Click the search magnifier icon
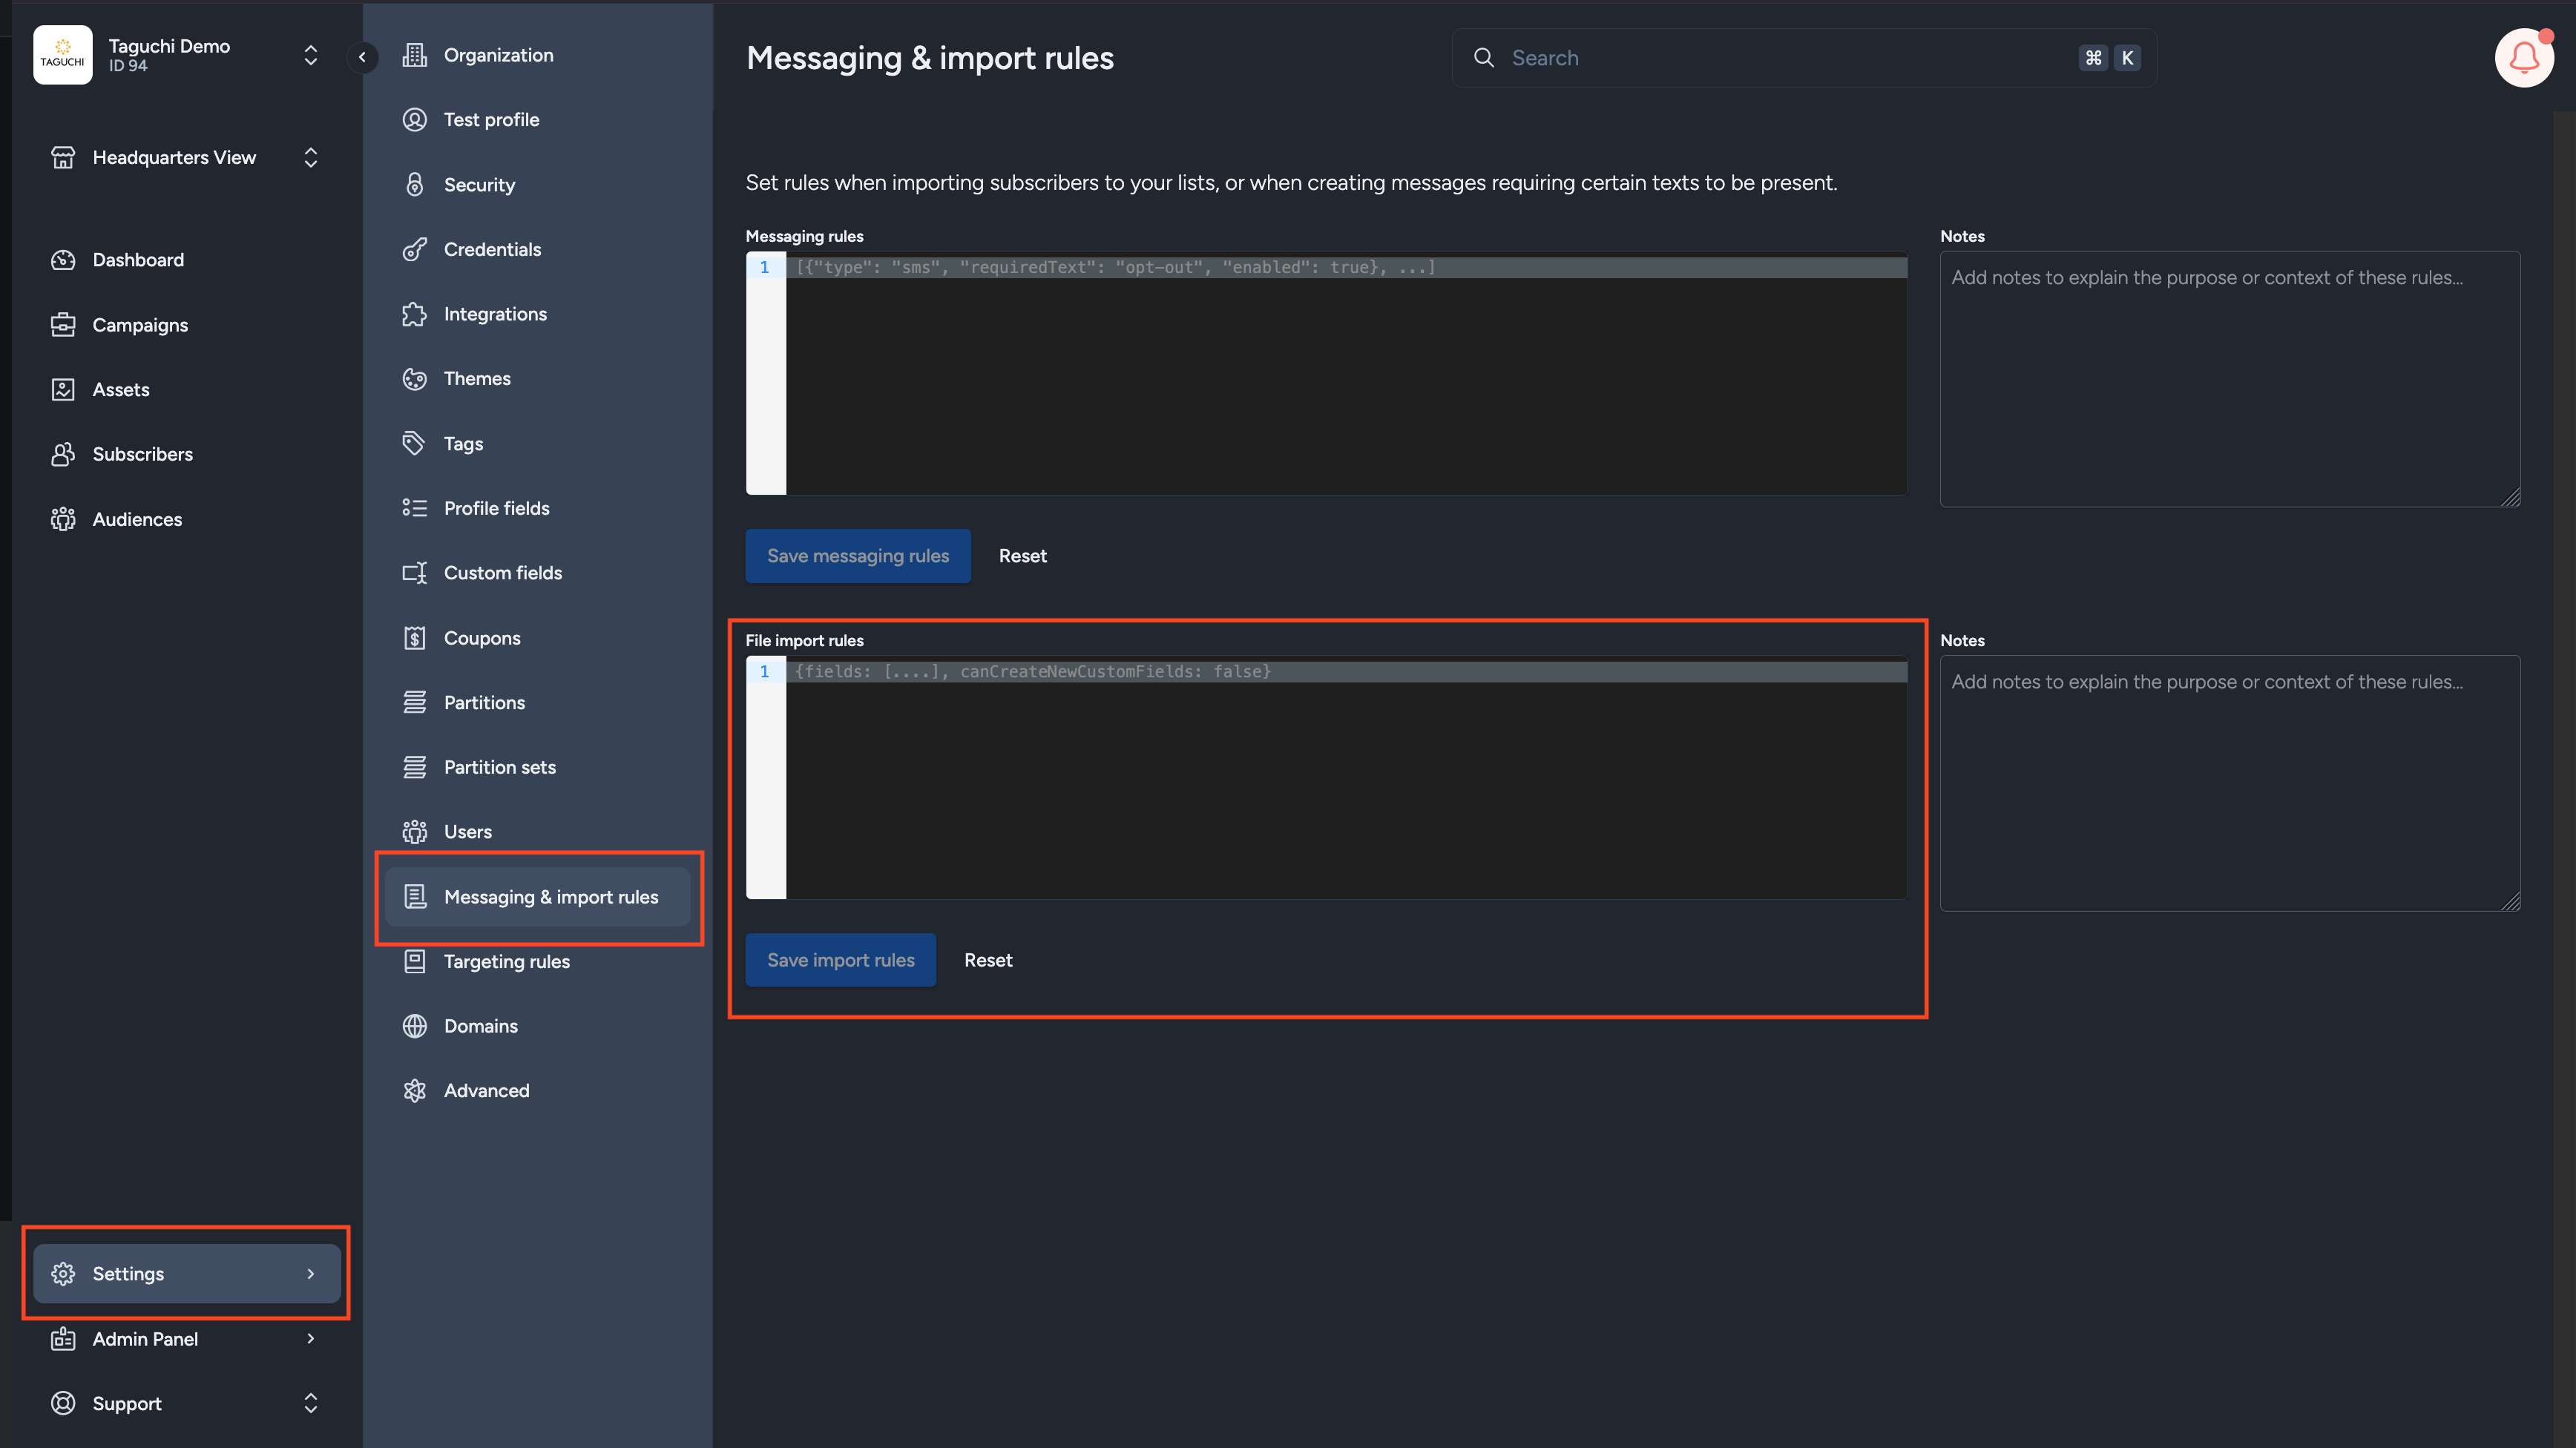 (x=1484, y=58)
